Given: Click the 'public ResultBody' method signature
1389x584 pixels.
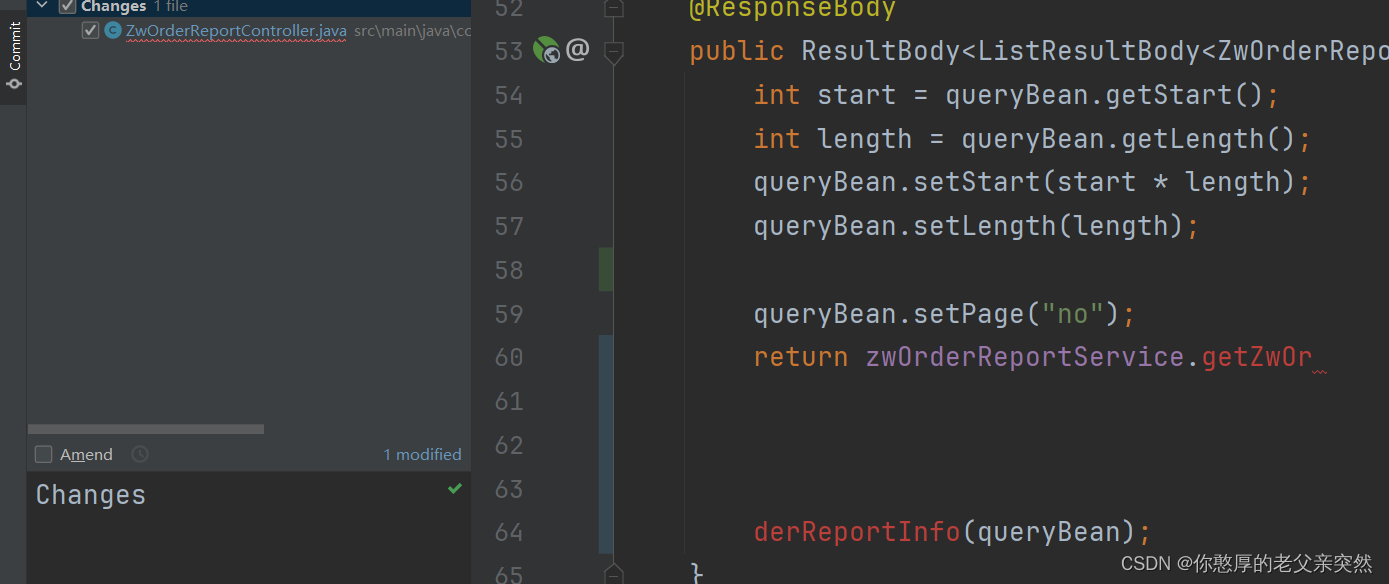Looking at the screenshot, I should pos(1039,52).
